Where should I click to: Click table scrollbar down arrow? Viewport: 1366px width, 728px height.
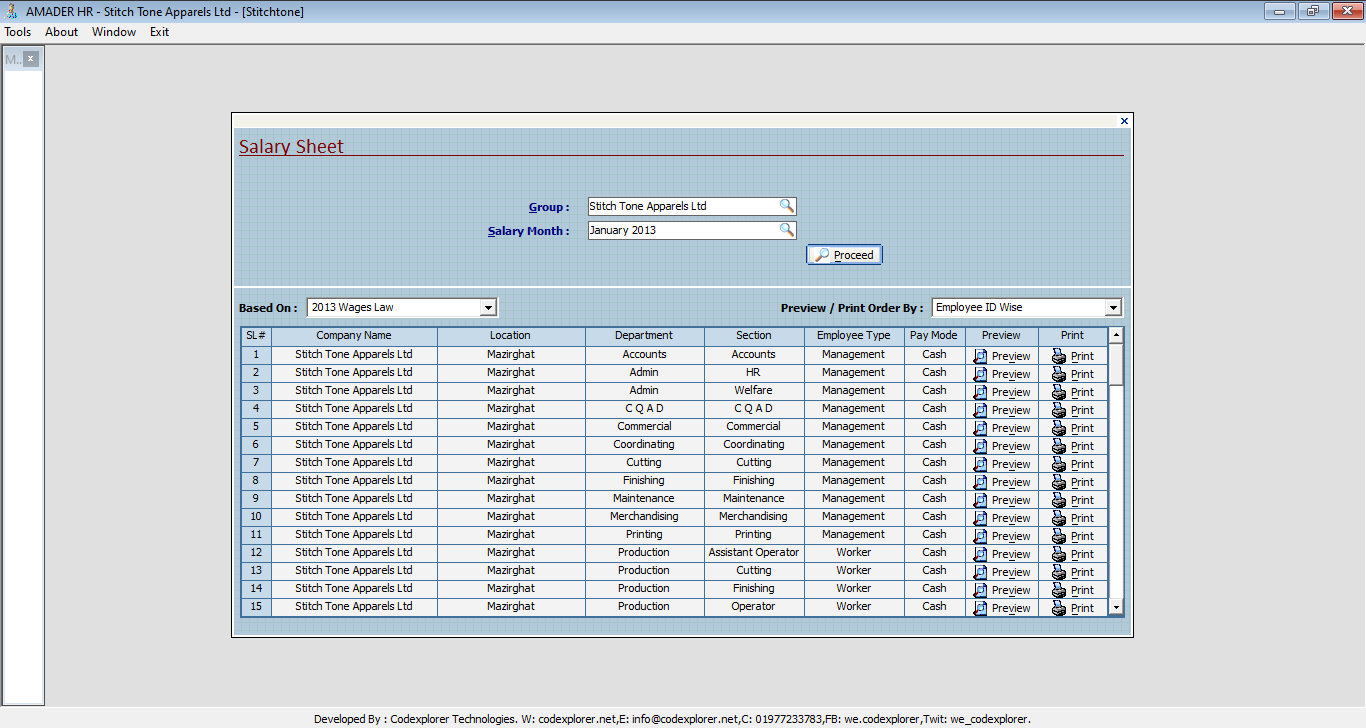[1116, 608]
